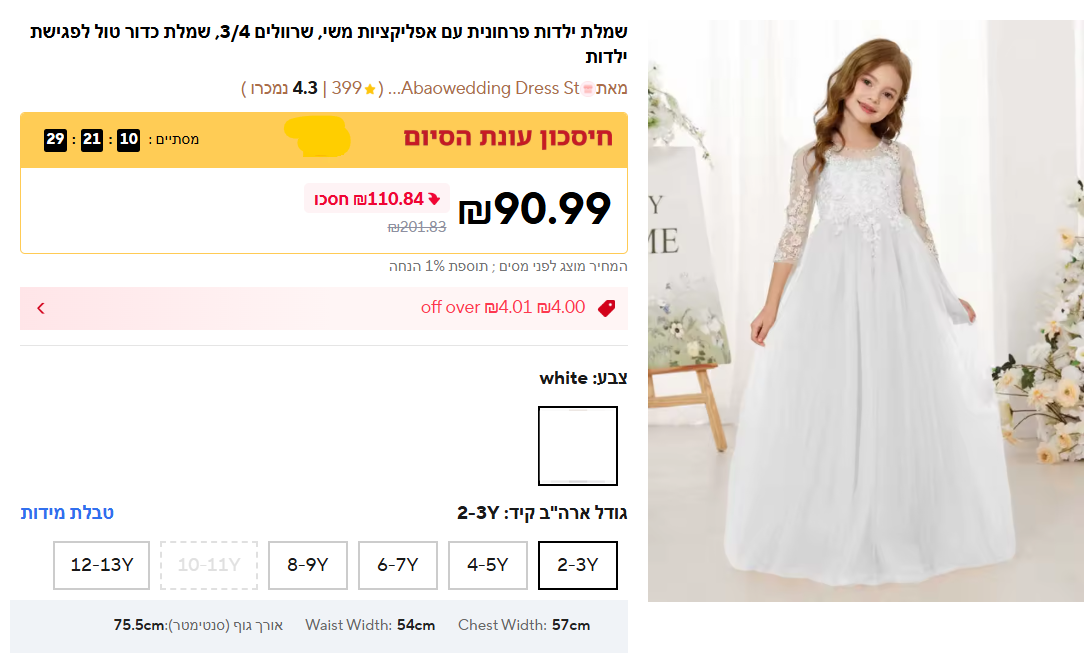Click the '₪4.00 off over ₪4.01' coupon text

tap(503, 308)
